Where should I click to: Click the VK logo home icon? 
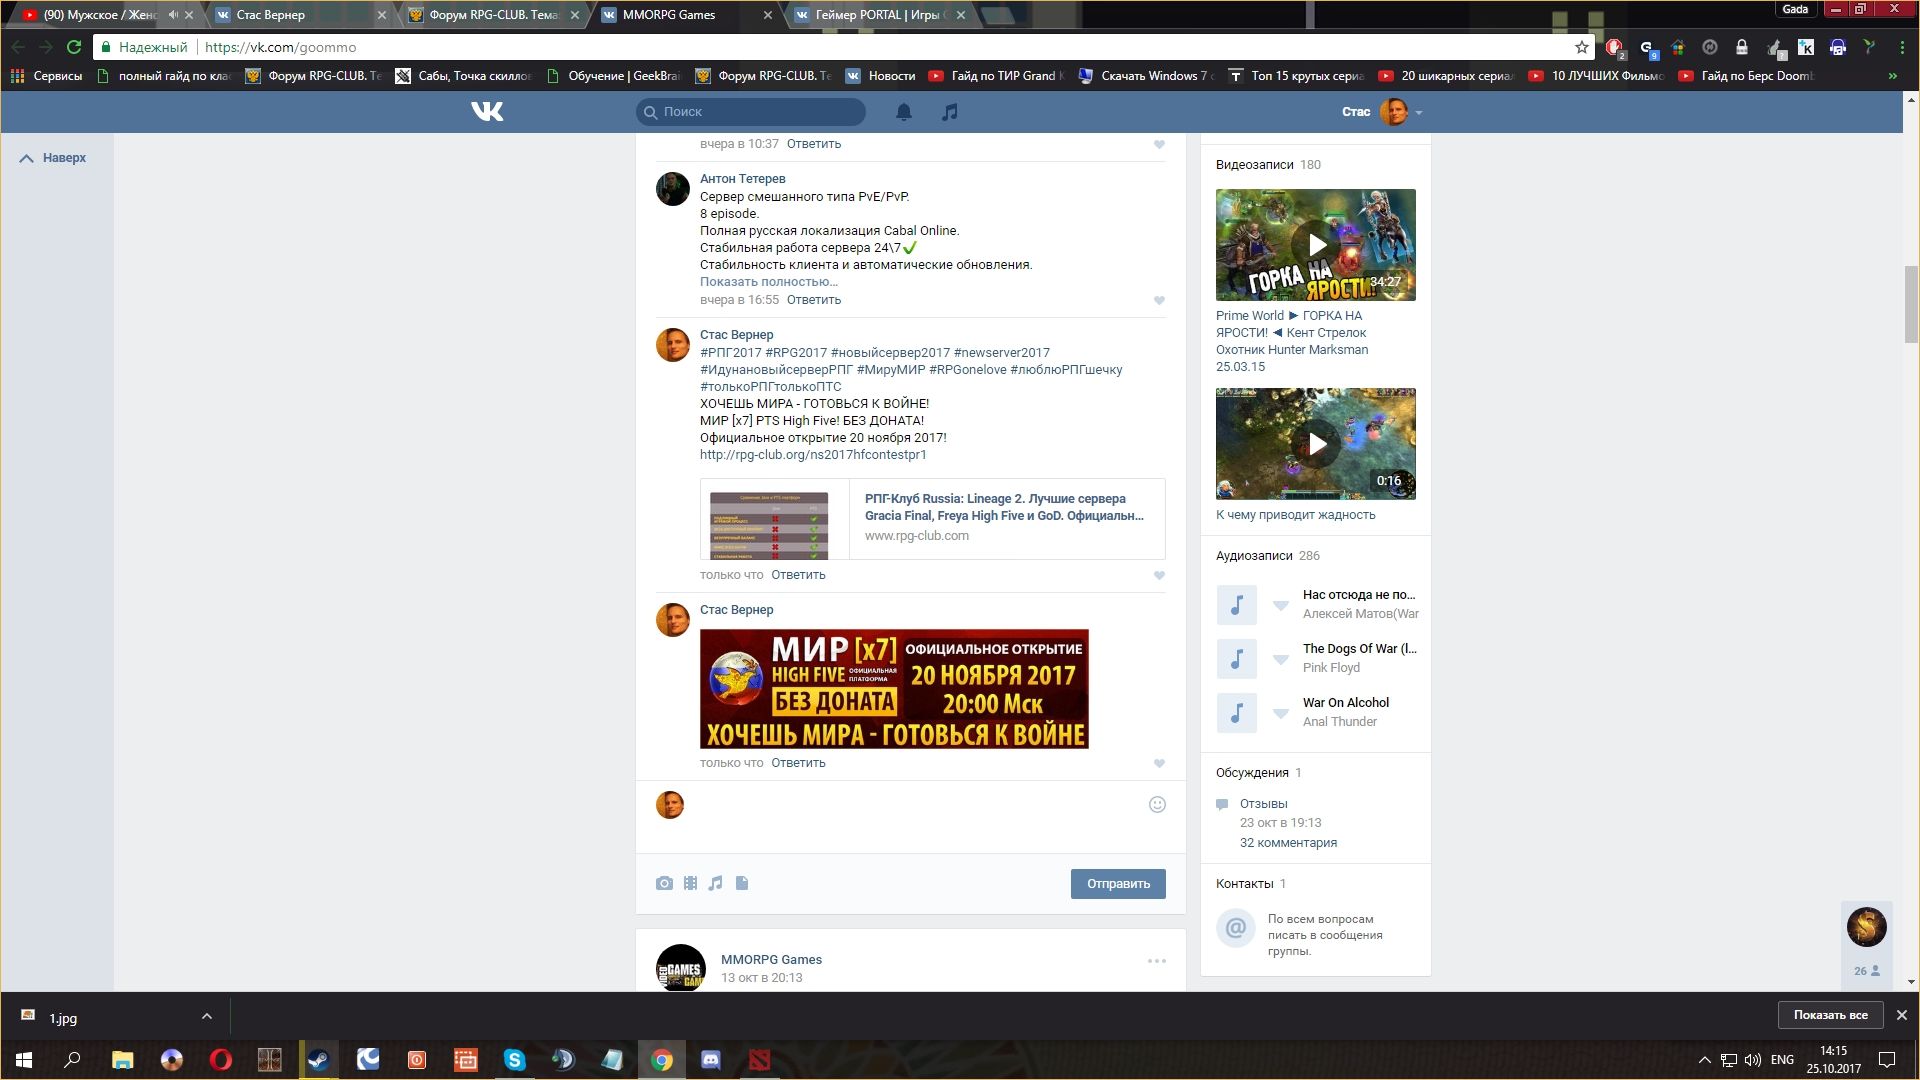[x=487, y=112]
